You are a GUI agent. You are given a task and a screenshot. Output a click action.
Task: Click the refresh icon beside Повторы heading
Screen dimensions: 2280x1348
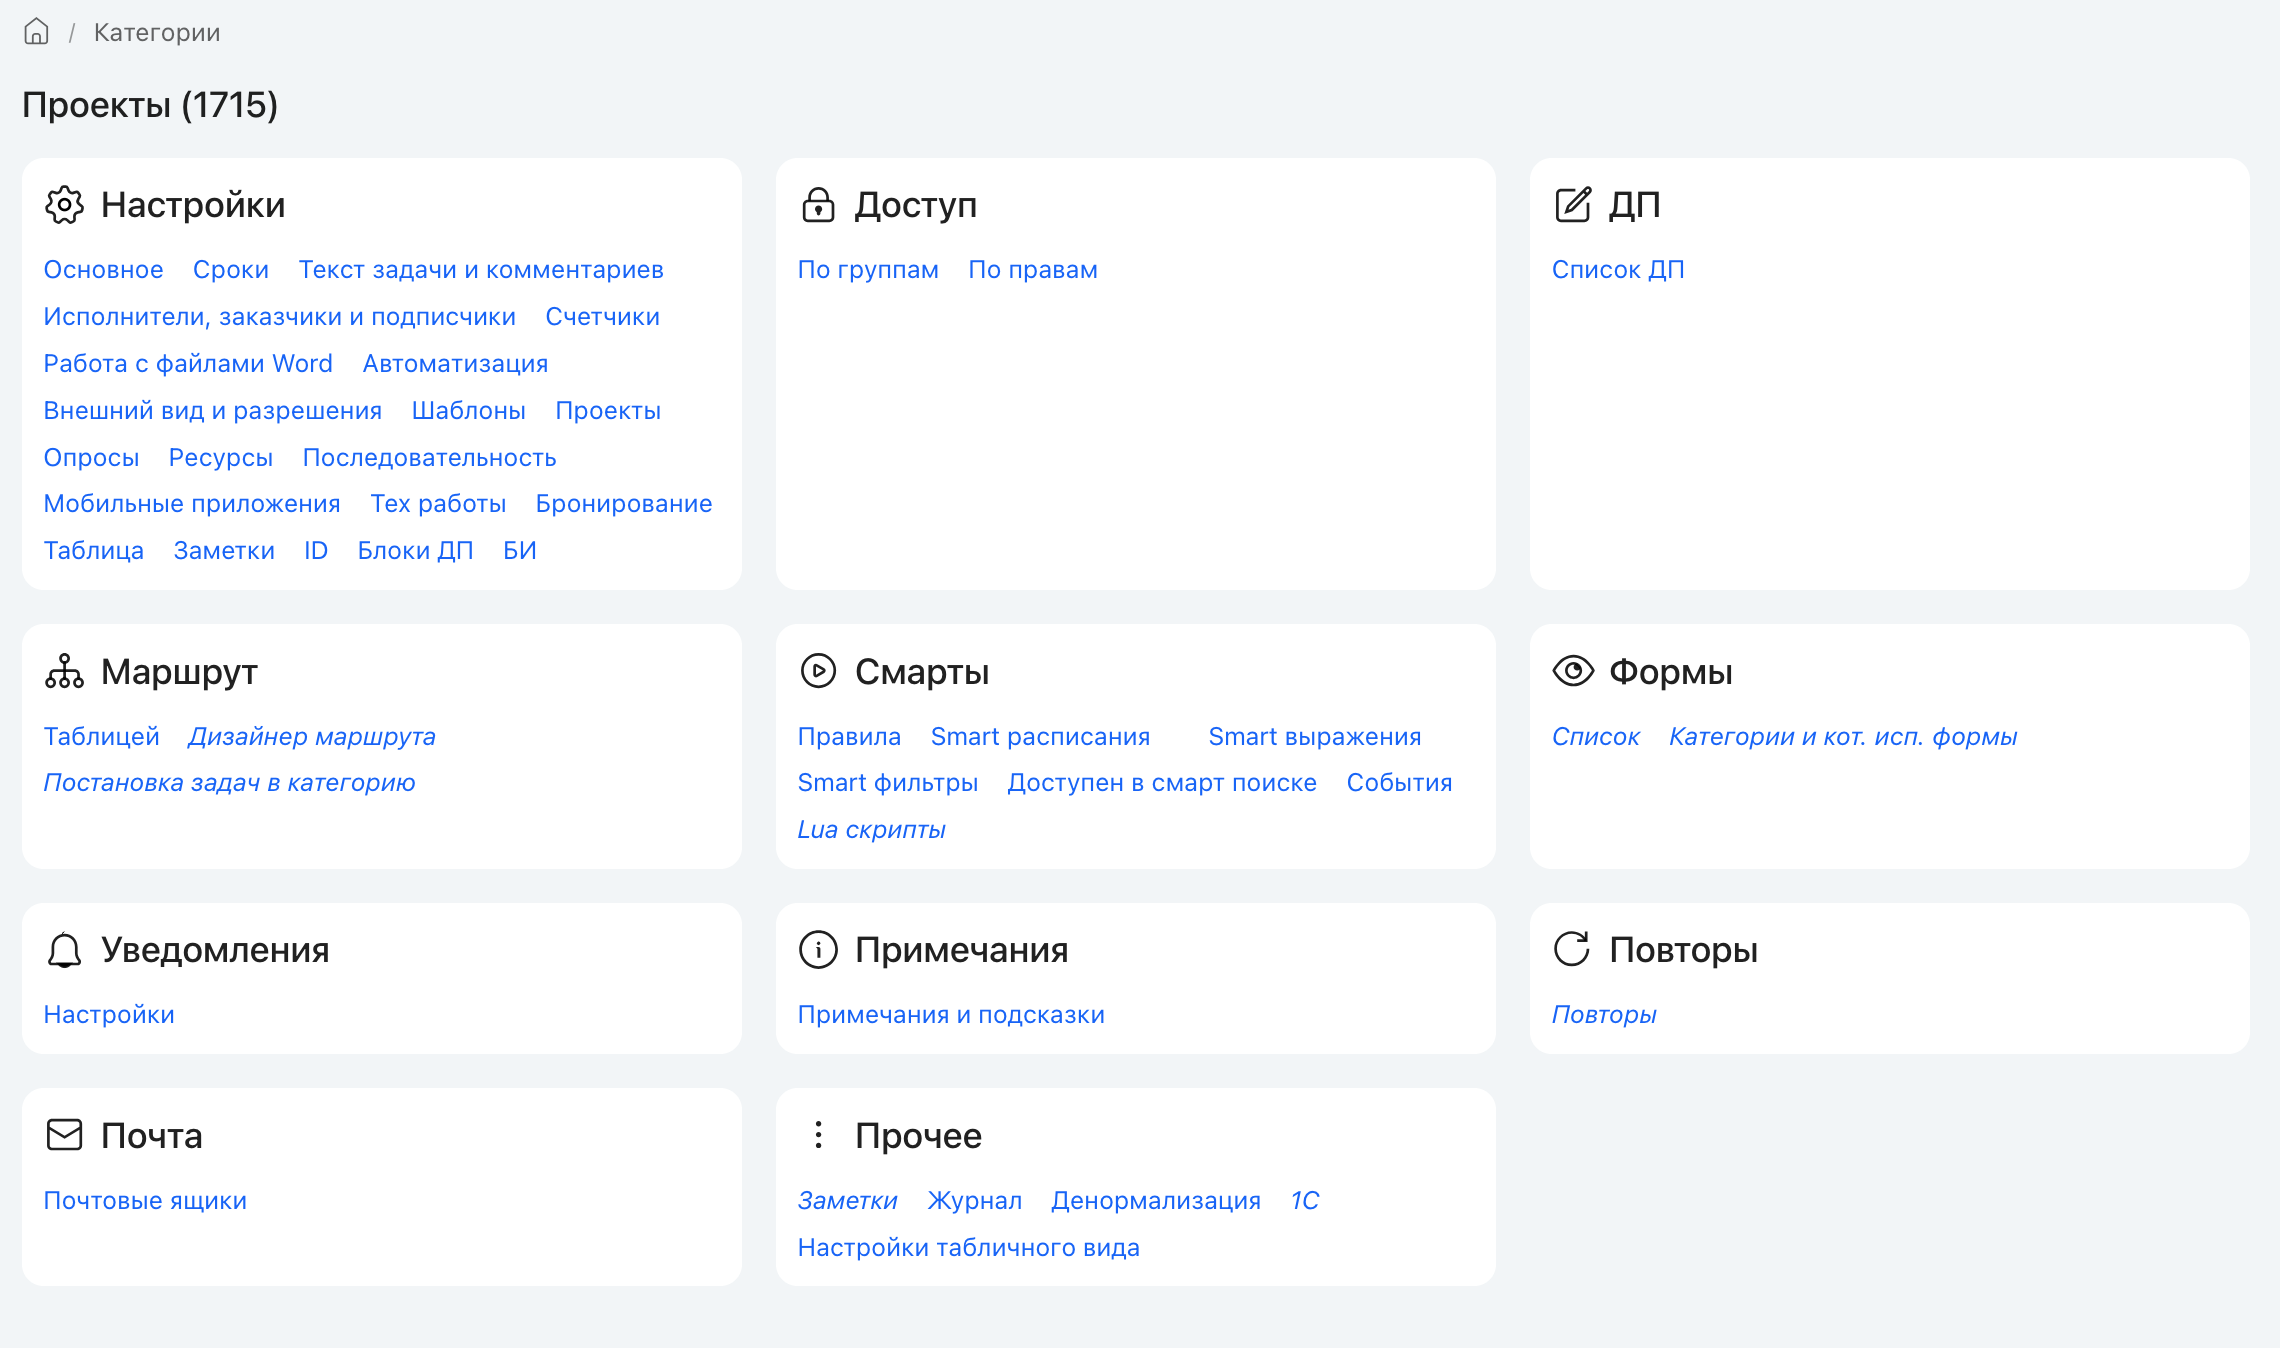(1572, 949)
